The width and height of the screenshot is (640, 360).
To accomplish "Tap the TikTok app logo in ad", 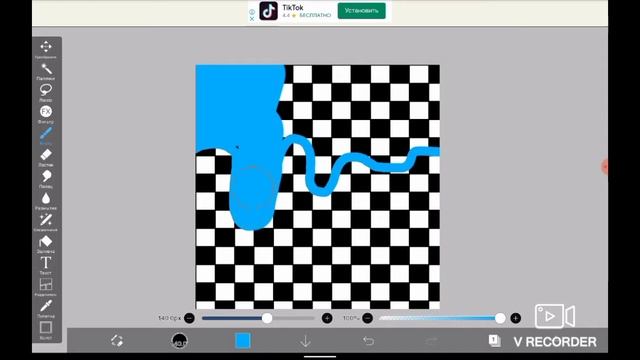I will tap(269, 11).
